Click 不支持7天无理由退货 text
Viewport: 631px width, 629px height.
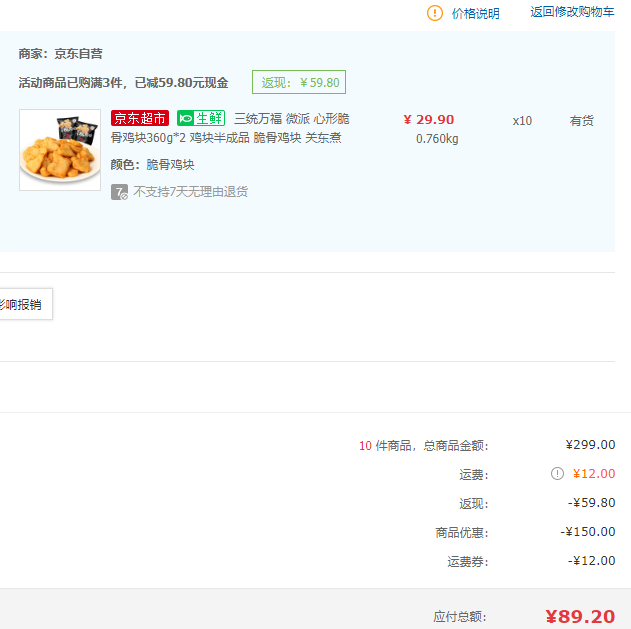[190, 192]
